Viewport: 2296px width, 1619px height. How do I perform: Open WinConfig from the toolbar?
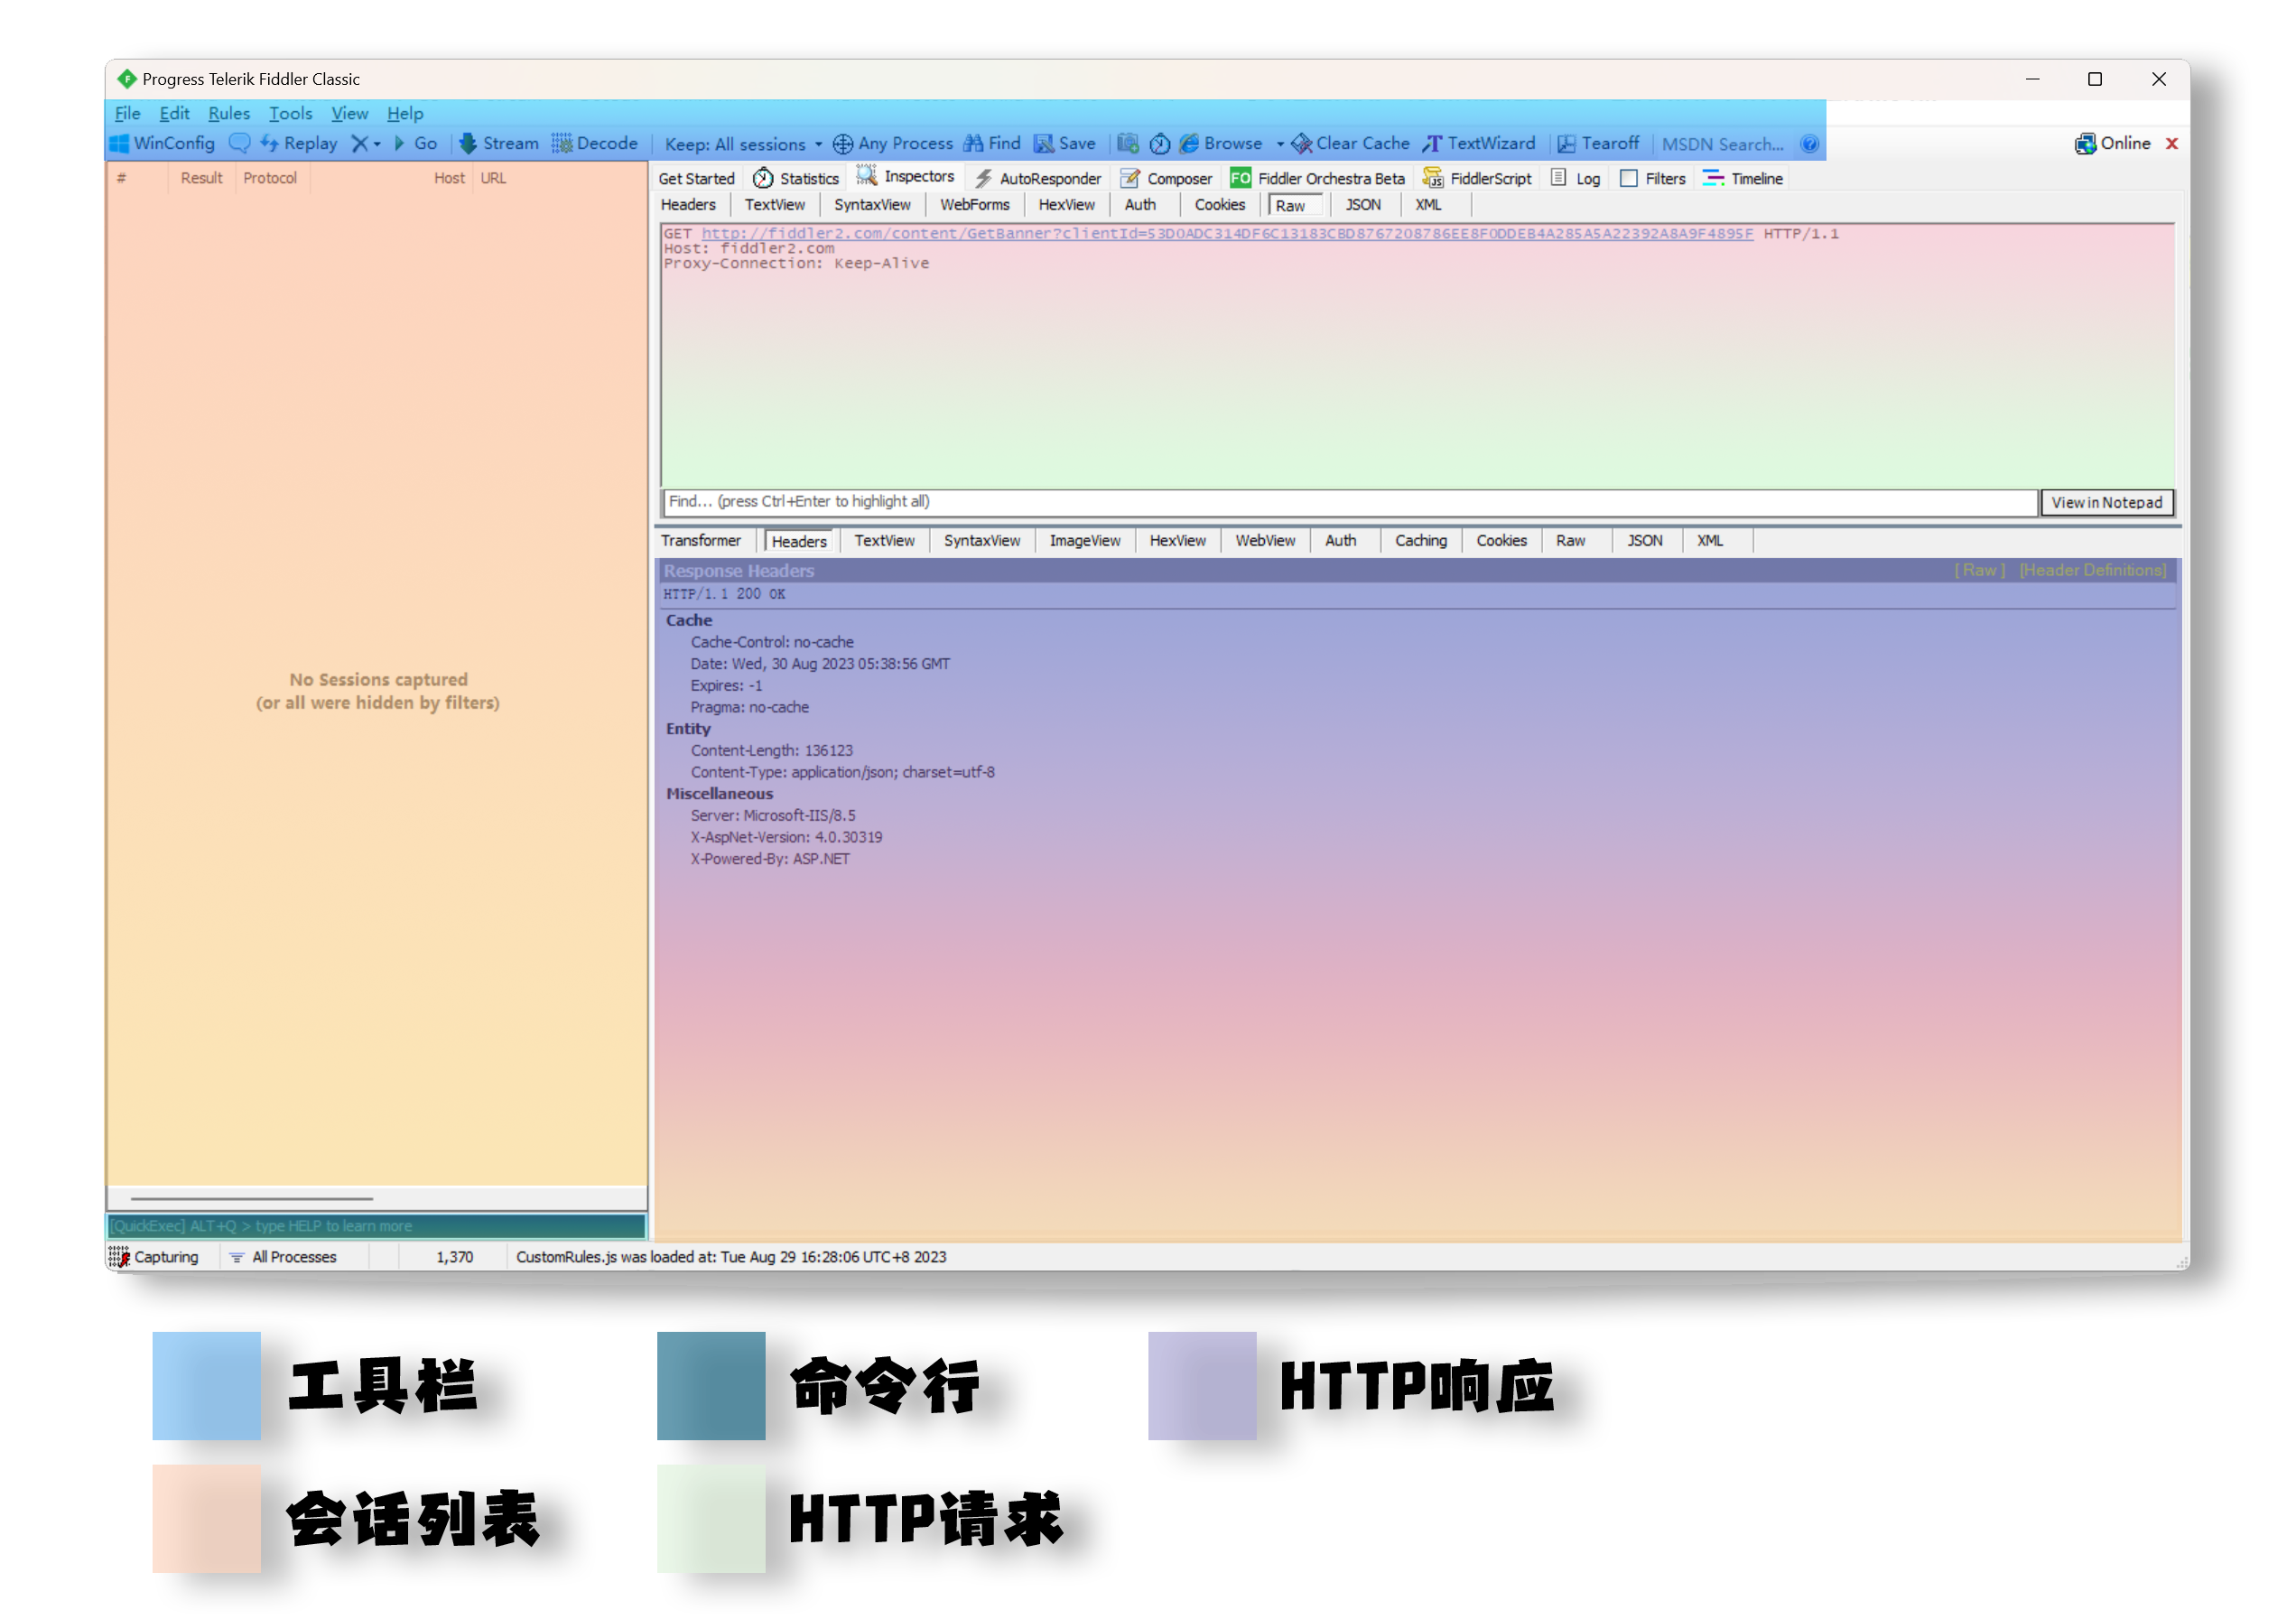click(x=162, y=143)
